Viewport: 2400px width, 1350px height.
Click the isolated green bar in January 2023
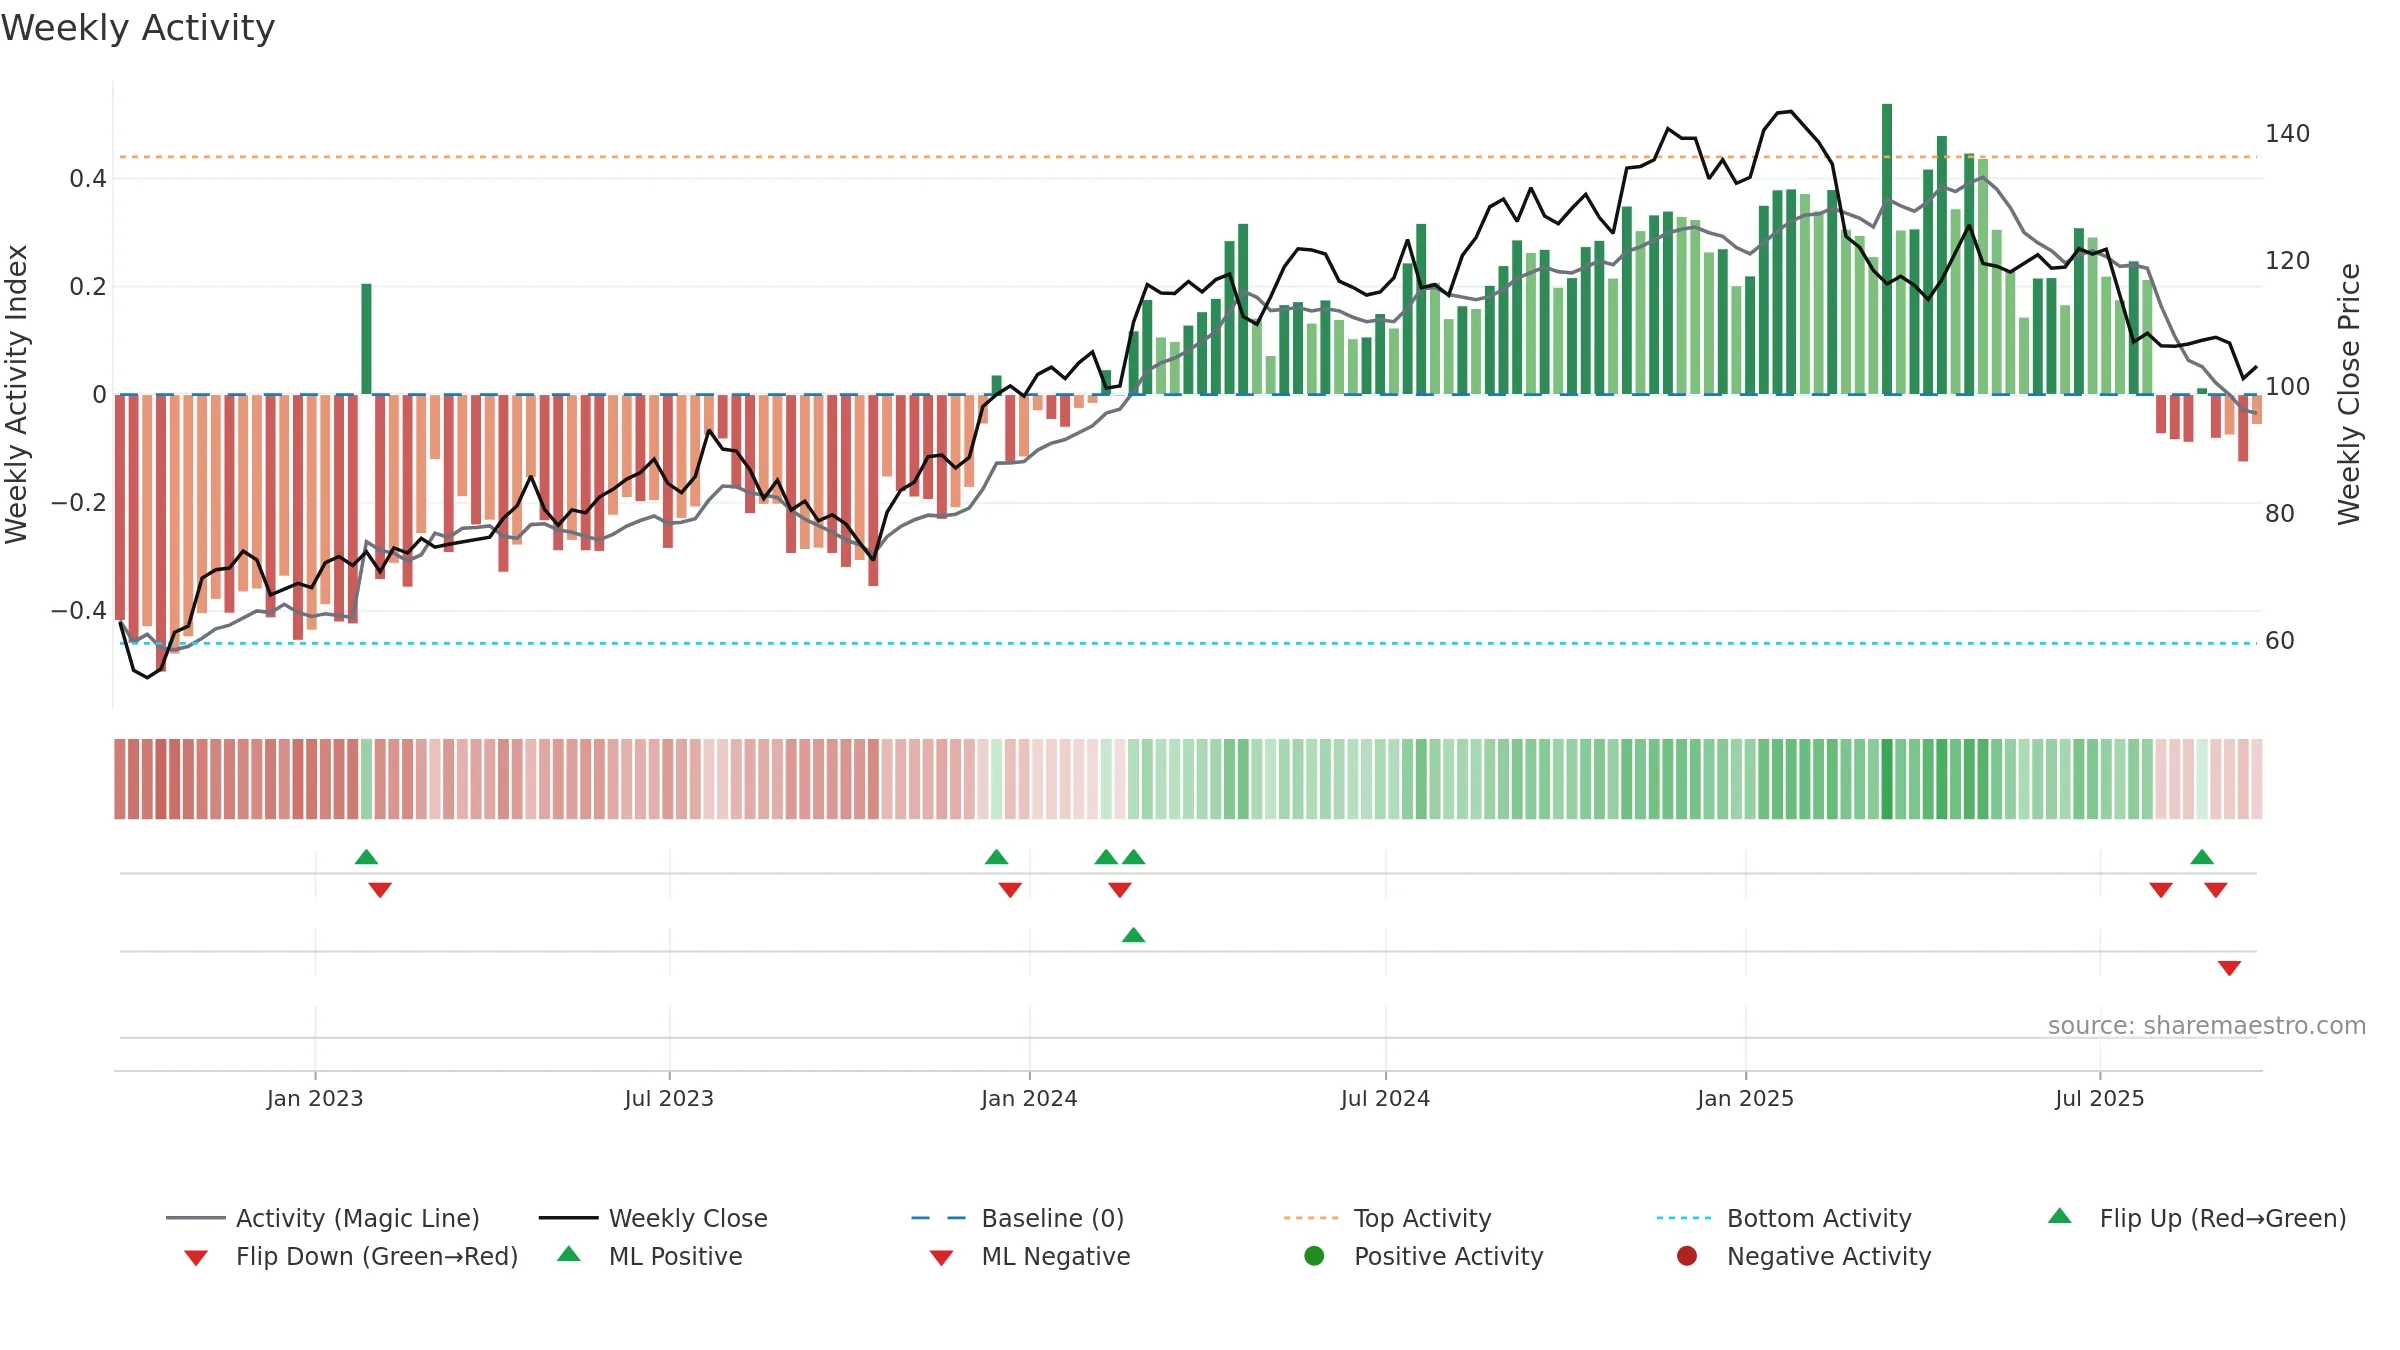pyautogui.click(x=366, y=339)
